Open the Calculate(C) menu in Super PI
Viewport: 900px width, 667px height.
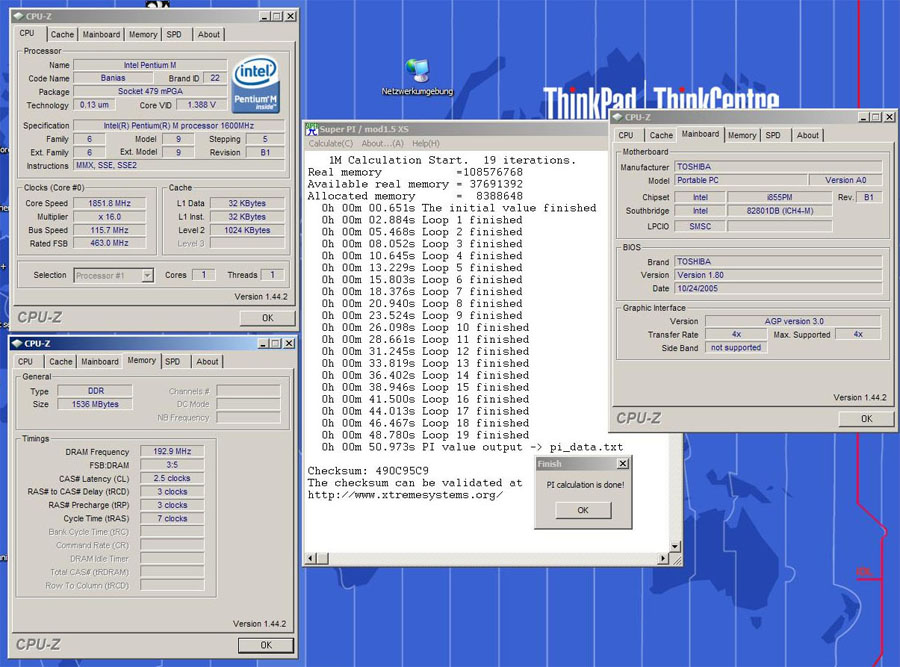[x=331, y=144]
